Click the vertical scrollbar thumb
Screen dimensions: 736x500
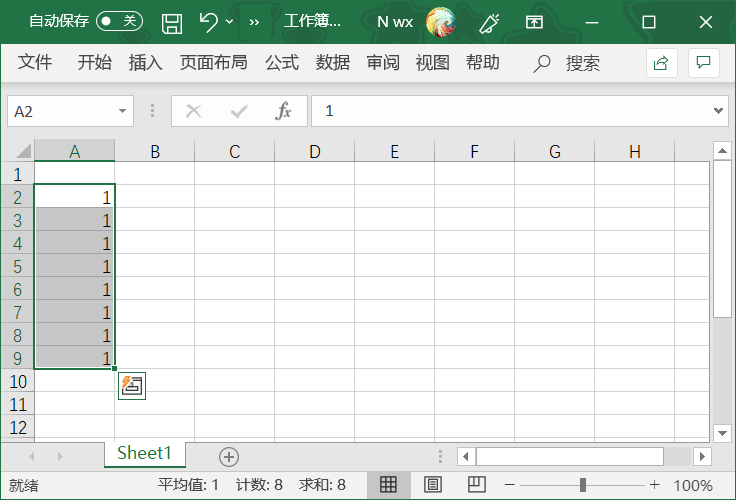(722, 239)
